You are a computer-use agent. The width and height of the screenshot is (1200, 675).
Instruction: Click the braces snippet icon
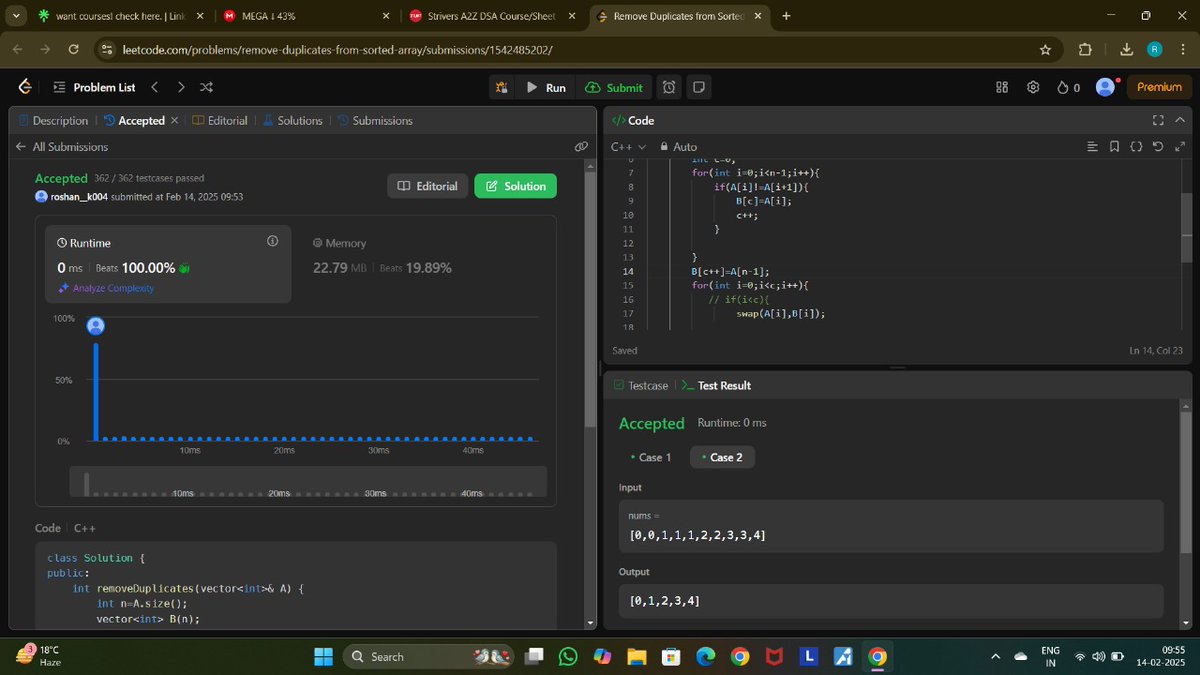[x=1136, y=146]
